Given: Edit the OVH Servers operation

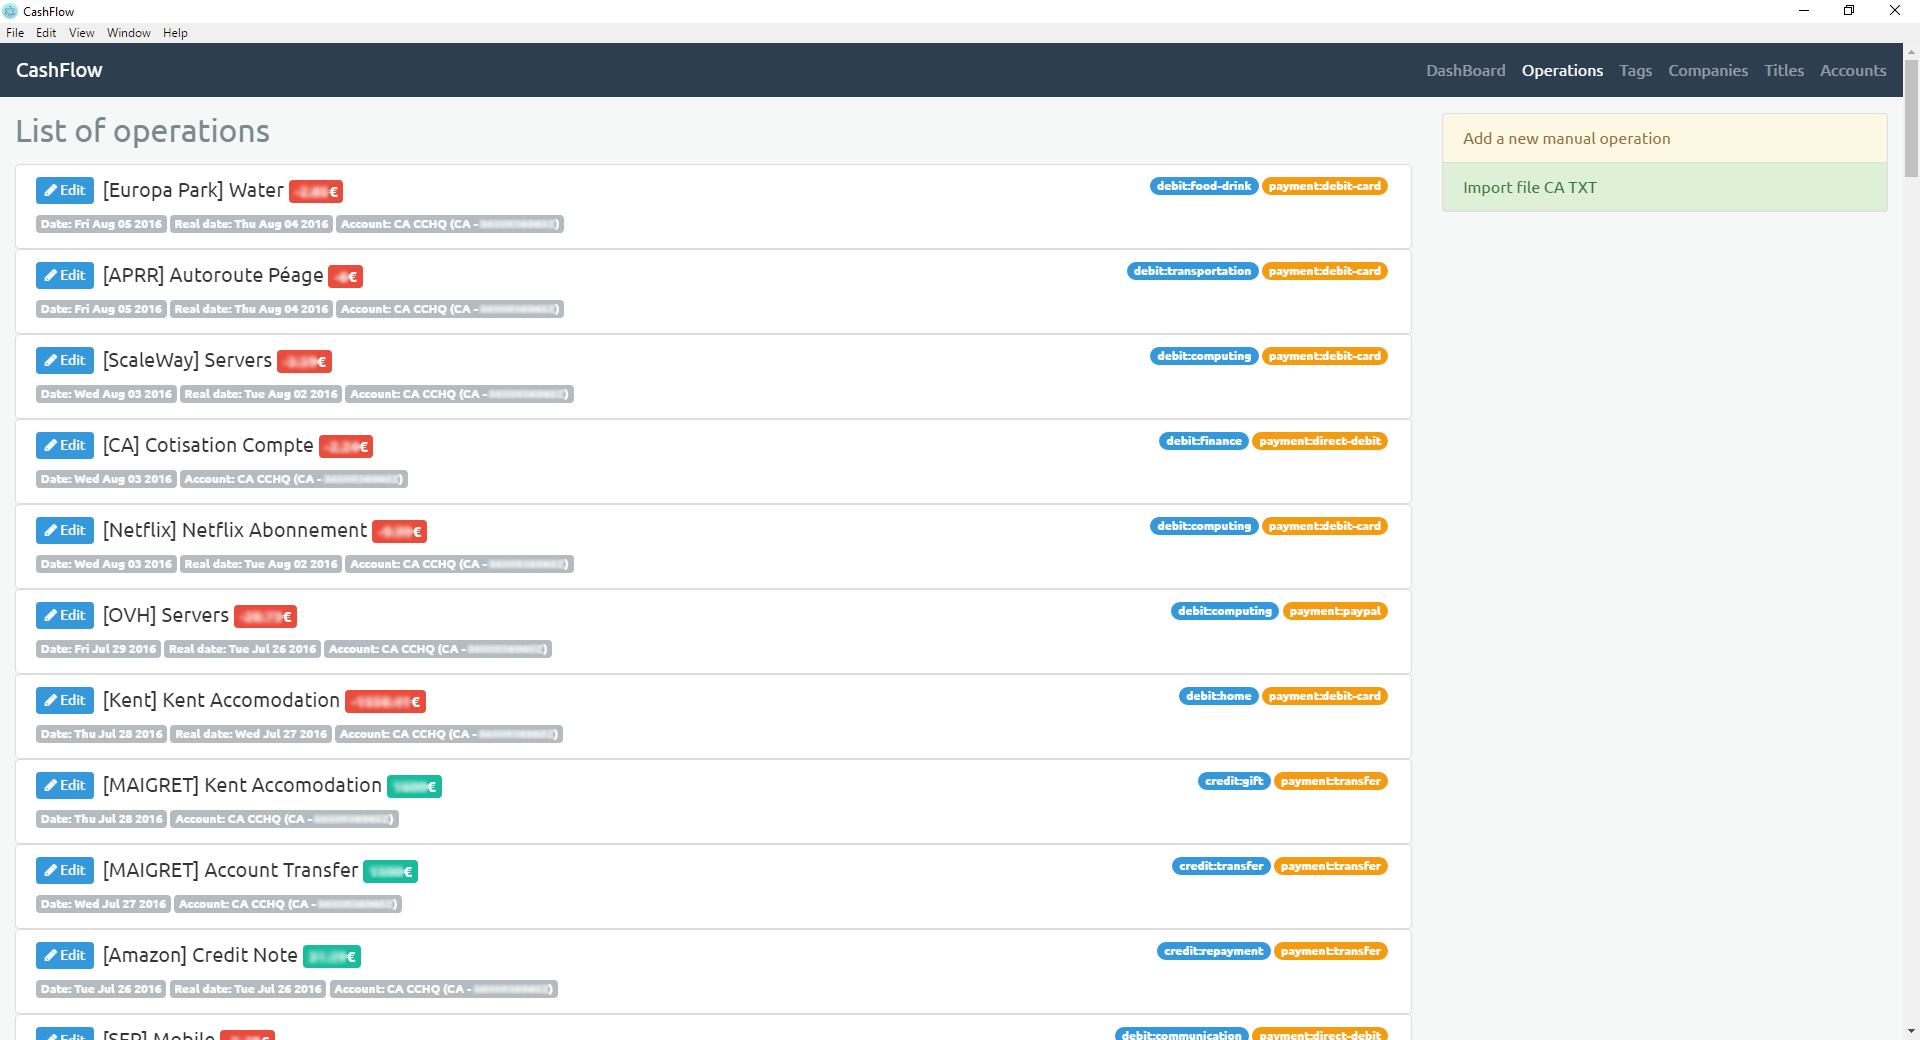Looking at the screenshot, I should [x=65, y=615].
